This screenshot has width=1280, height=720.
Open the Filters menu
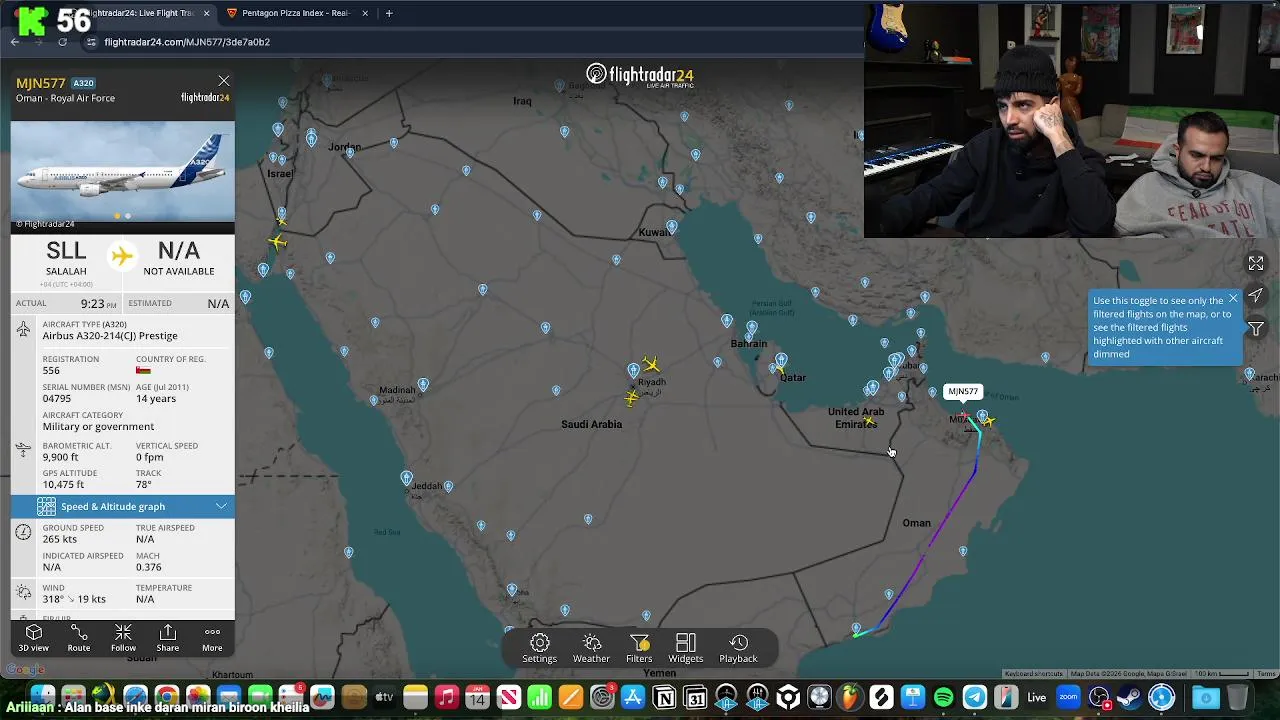click(639, 648)
